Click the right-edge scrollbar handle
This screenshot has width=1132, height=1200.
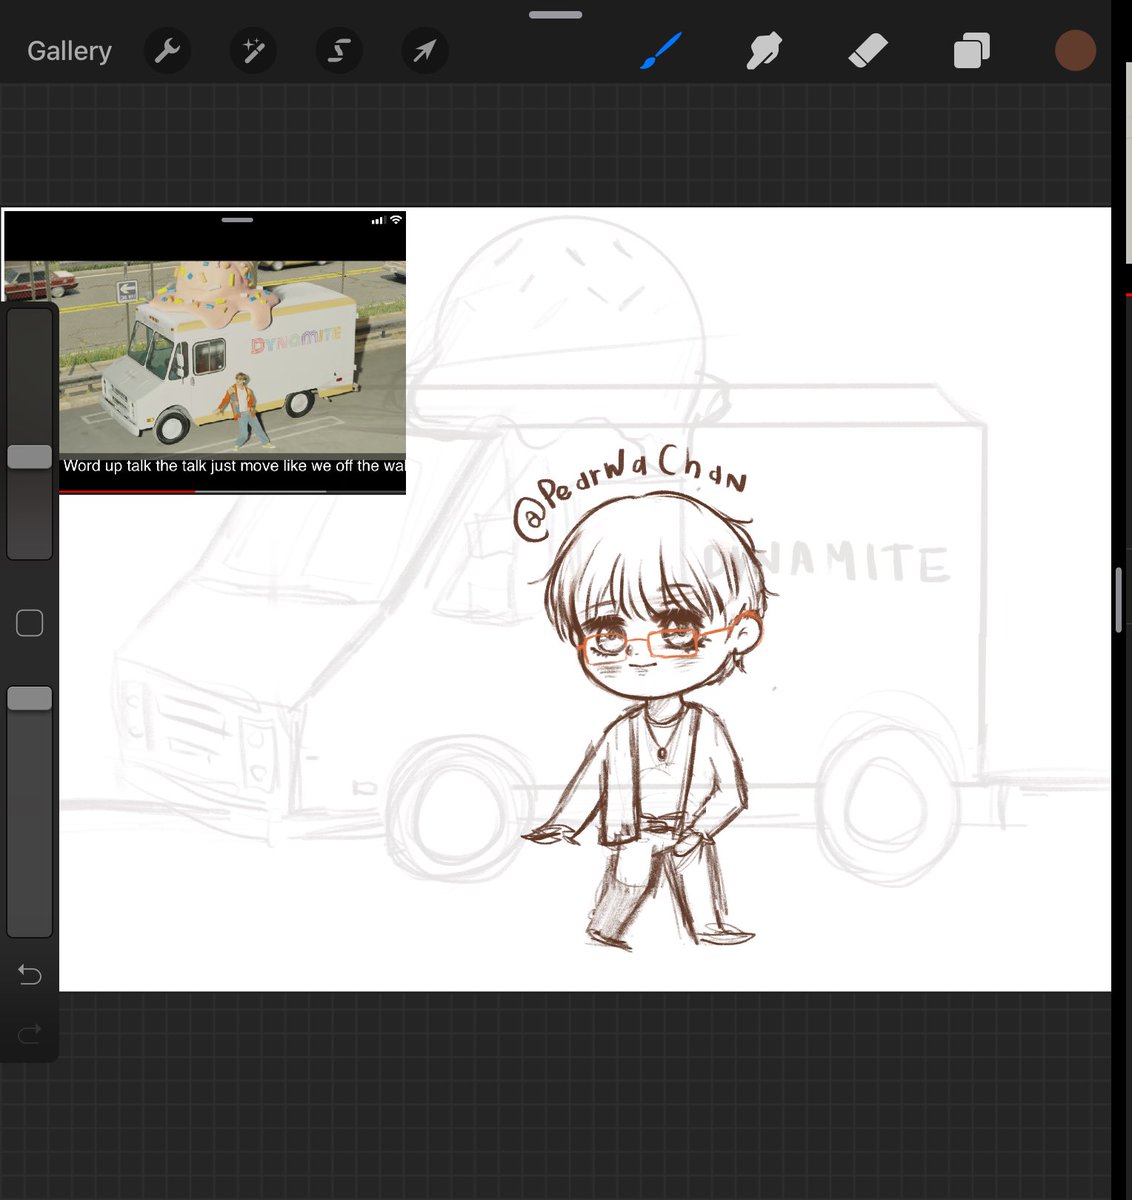point(1120,599)
